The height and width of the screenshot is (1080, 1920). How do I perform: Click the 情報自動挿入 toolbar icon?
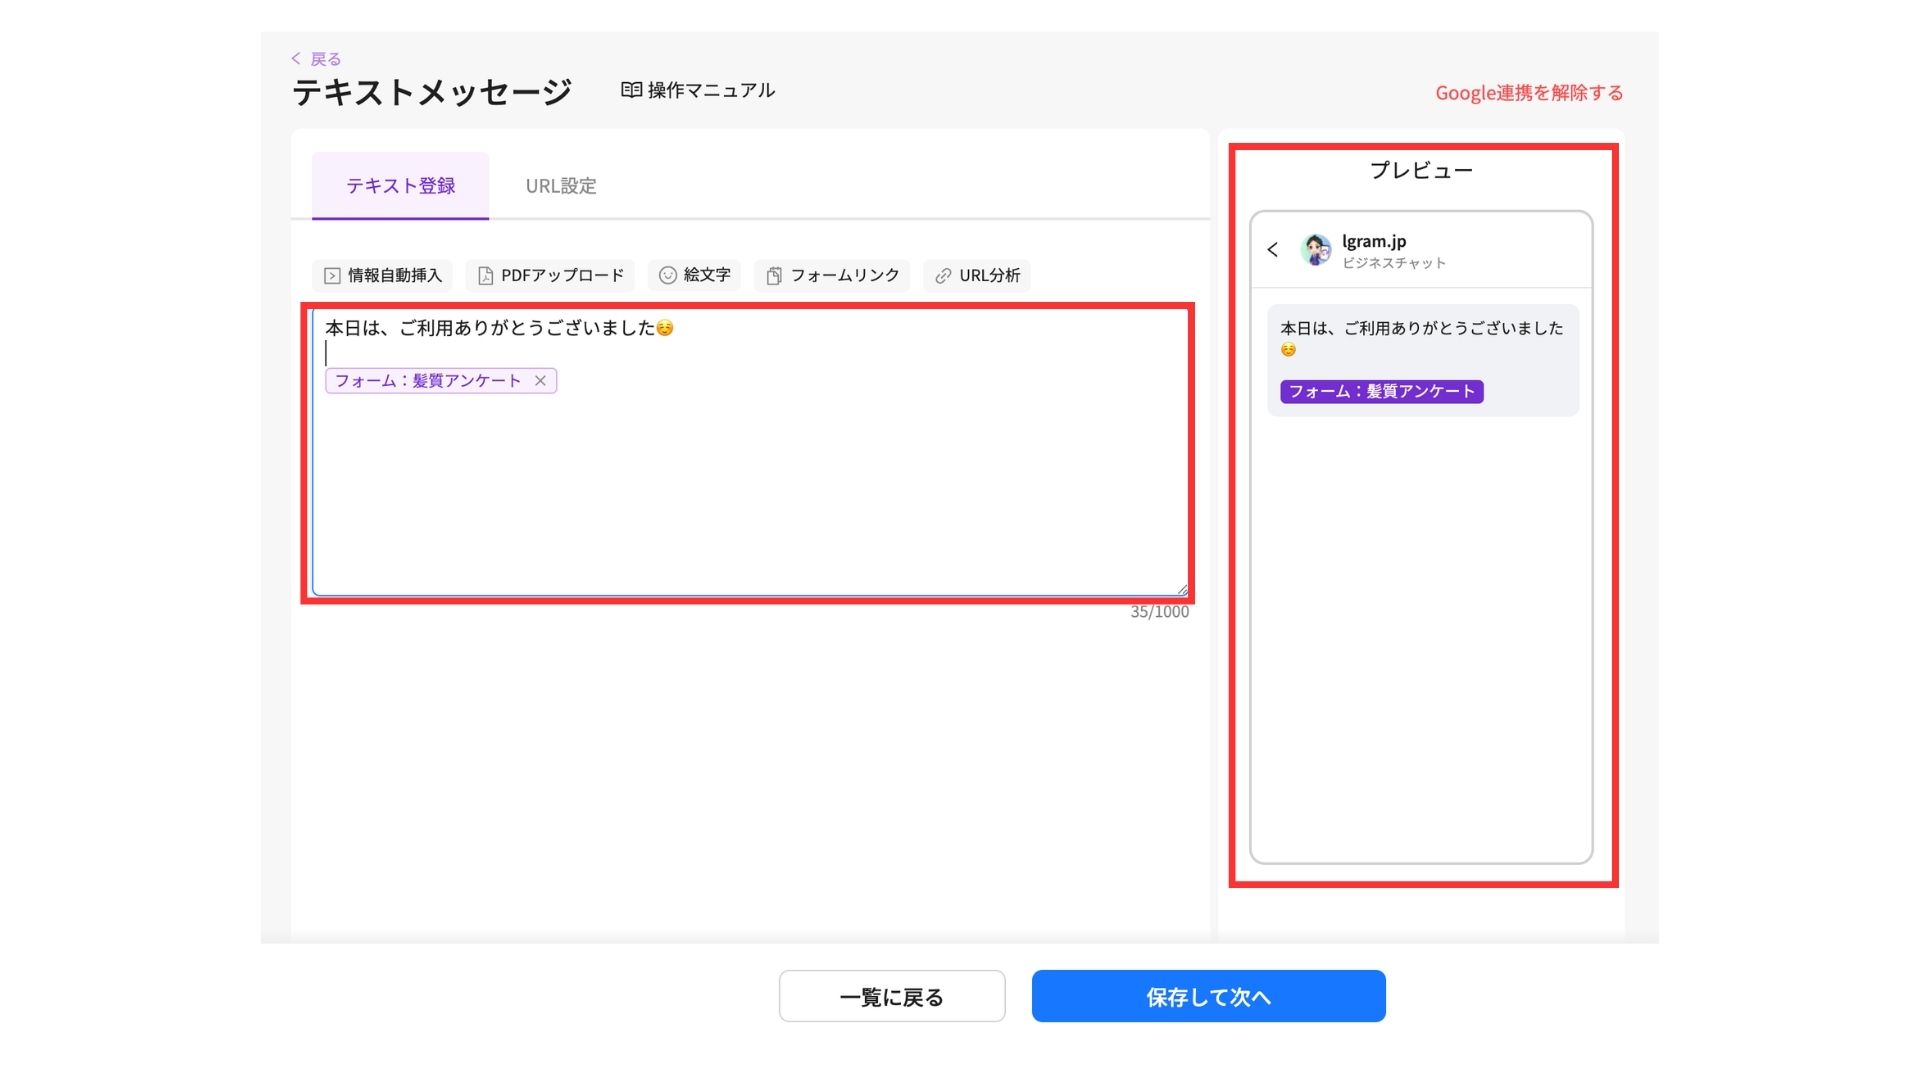(x=332, y=276)
